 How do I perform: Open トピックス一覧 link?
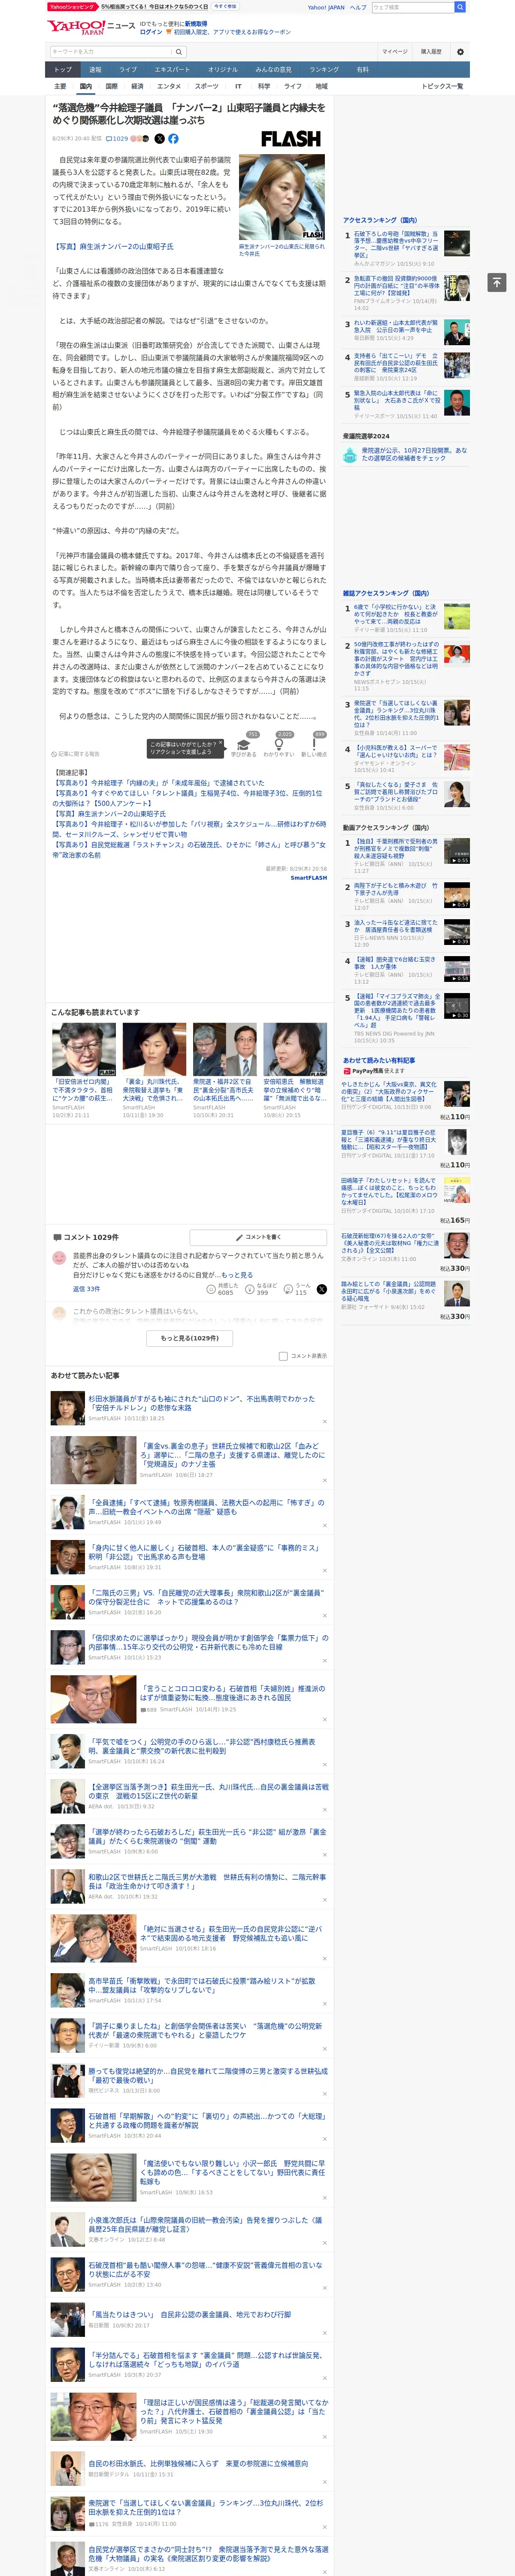[442, 86]
